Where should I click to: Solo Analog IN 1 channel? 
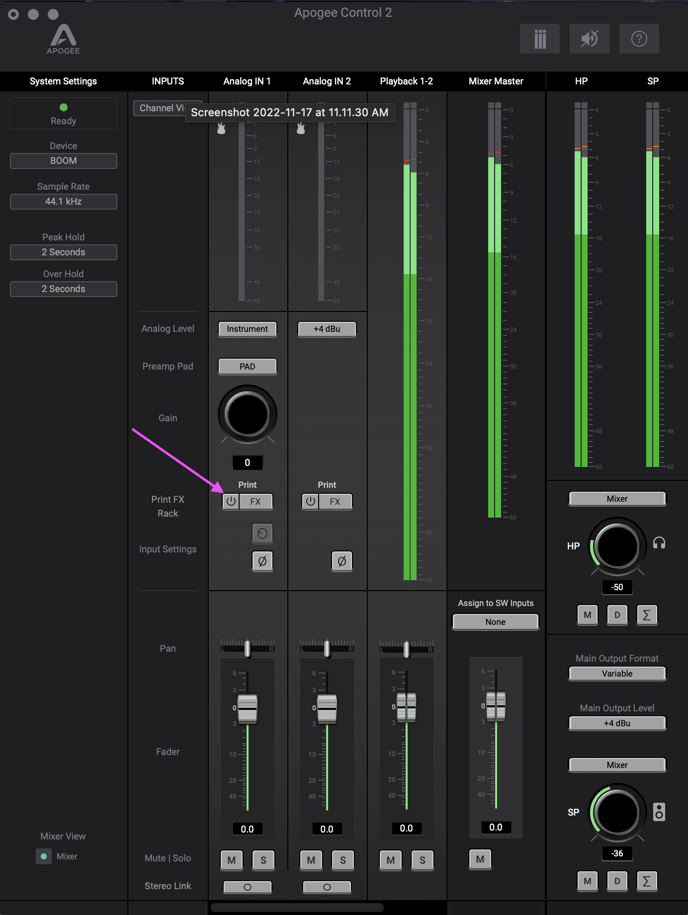pyautogui.click(x=263, y=860)
